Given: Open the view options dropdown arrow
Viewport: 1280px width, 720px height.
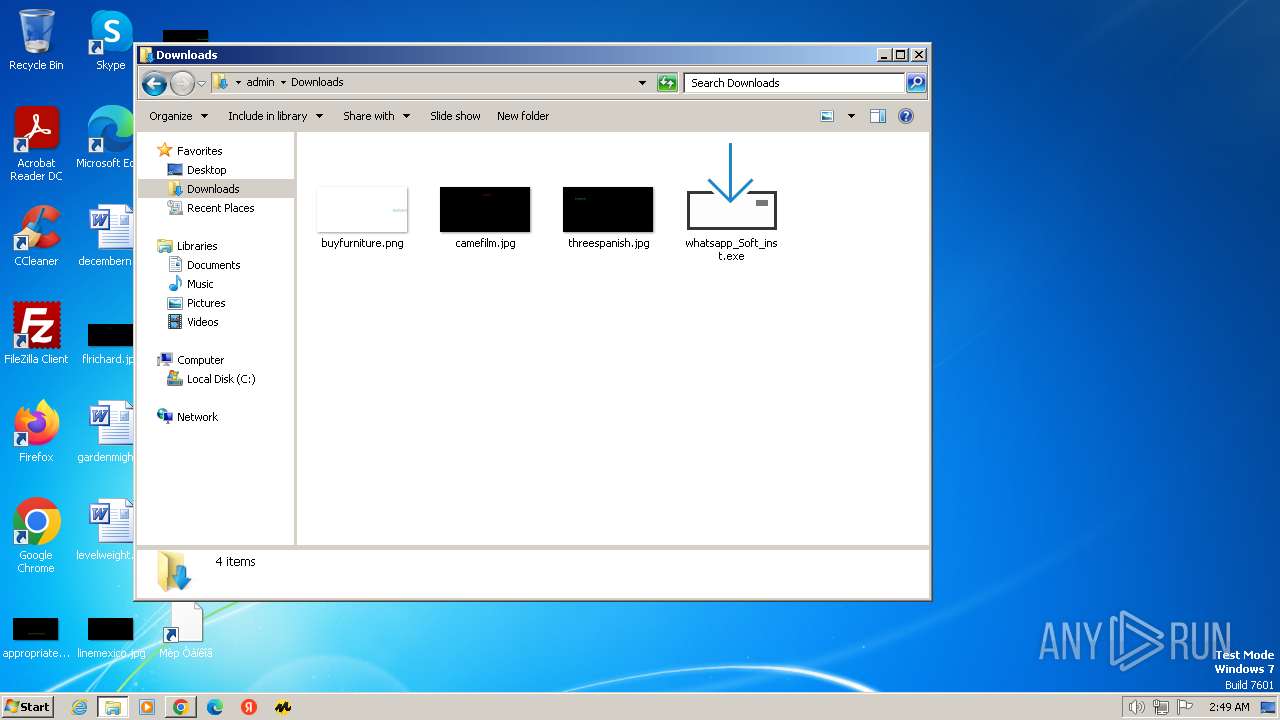Looking at the screenshot, I should click(x=851, y=116).
